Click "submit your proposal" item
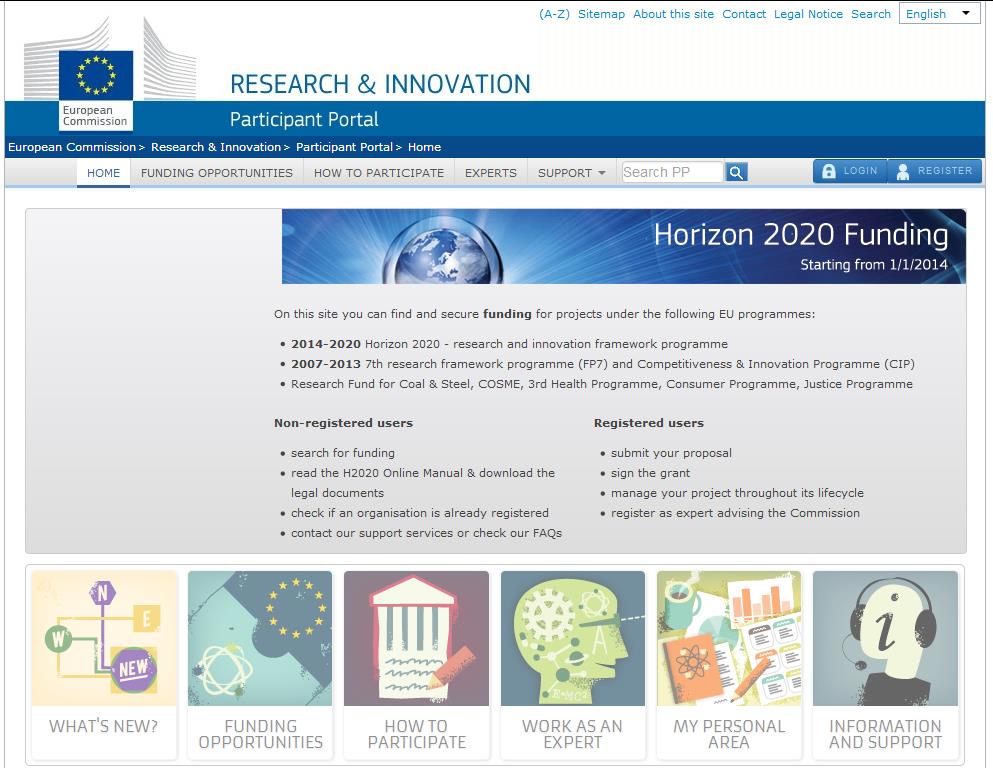Image resolution: width=993 pixels, height=768 pixels. pos(671,453)
